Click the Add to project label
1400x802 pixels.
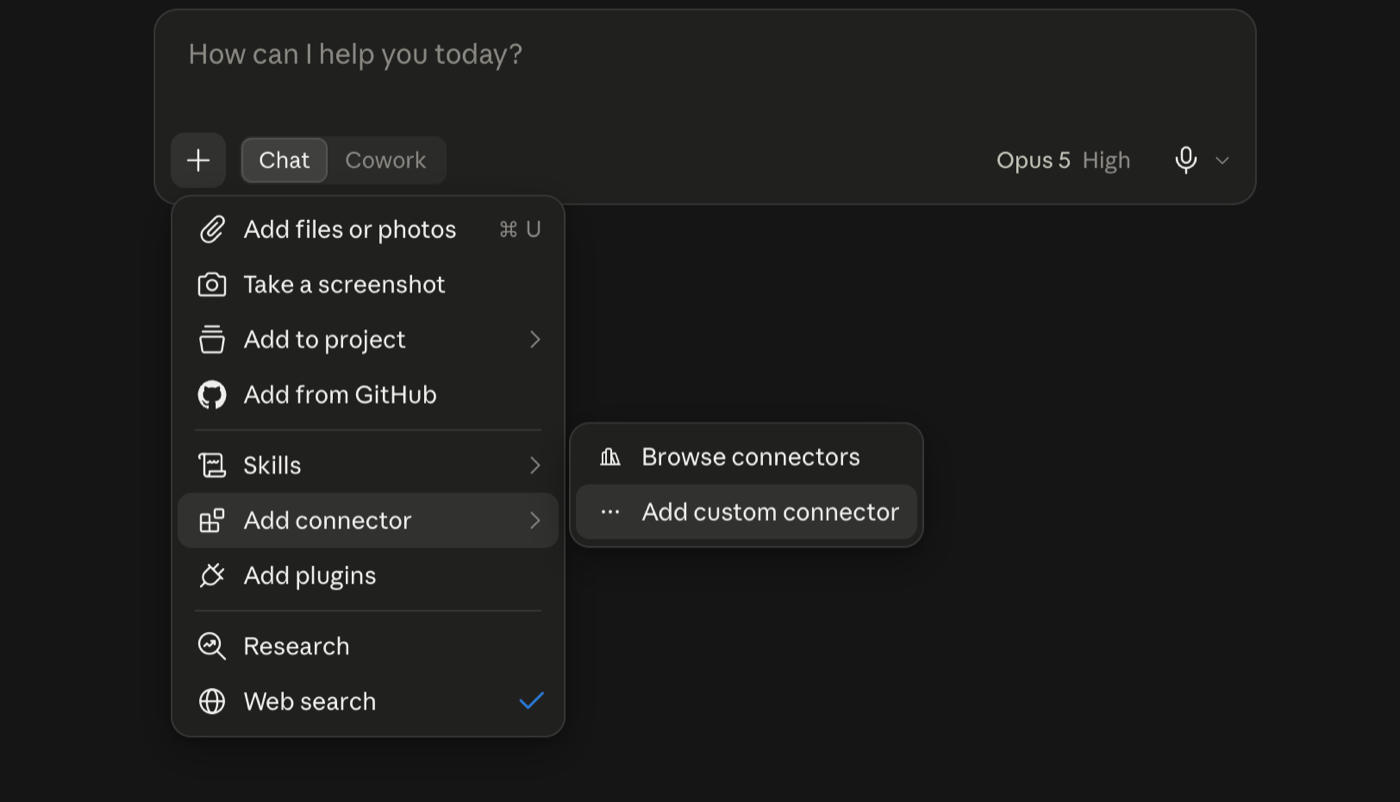[x=324, y=340]
